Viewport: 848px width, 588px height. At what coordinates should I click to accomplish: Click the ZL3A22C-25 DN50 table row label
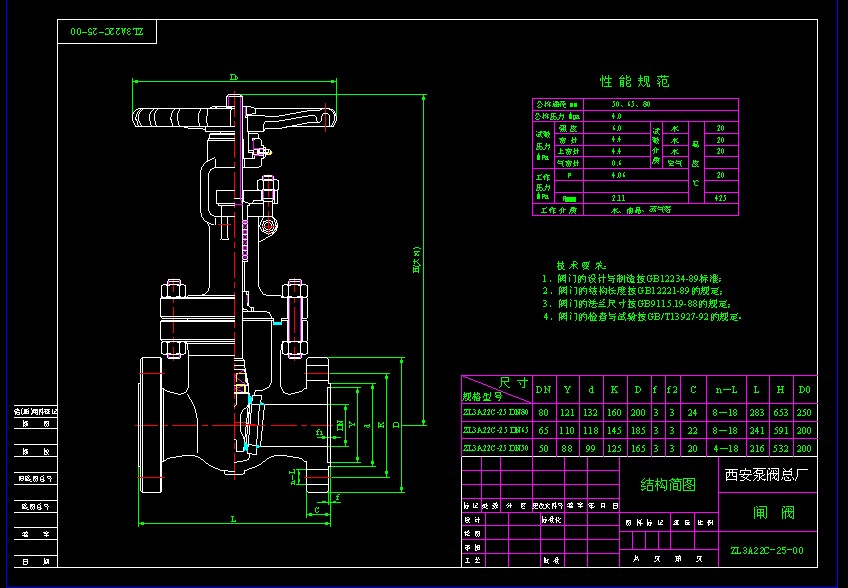tap(495, 449)
